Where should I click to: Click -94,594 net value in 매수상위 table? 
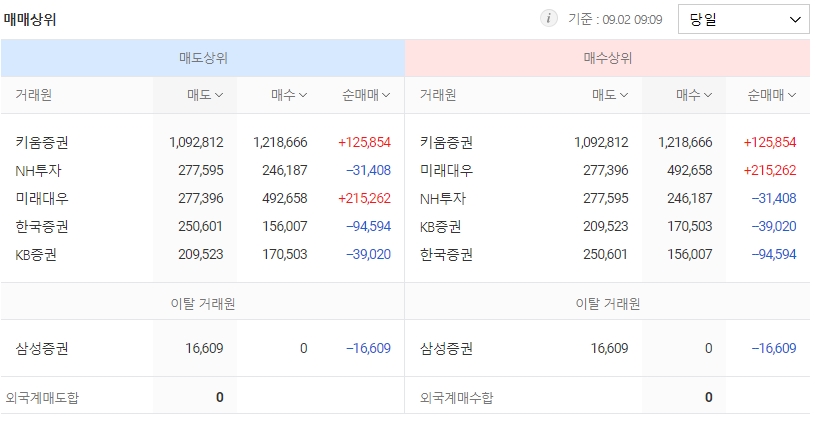pos(773,255)
